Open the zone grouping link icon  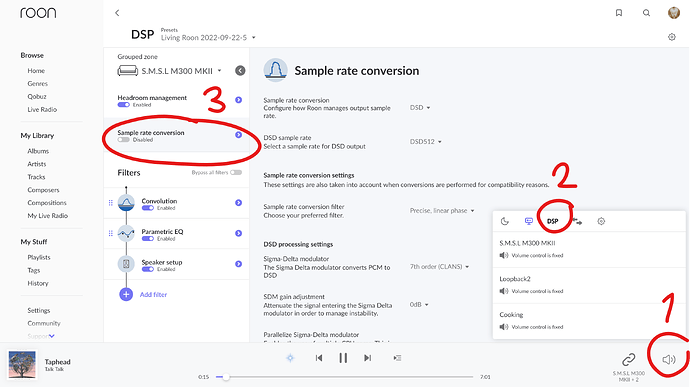[x=628, y=360]
